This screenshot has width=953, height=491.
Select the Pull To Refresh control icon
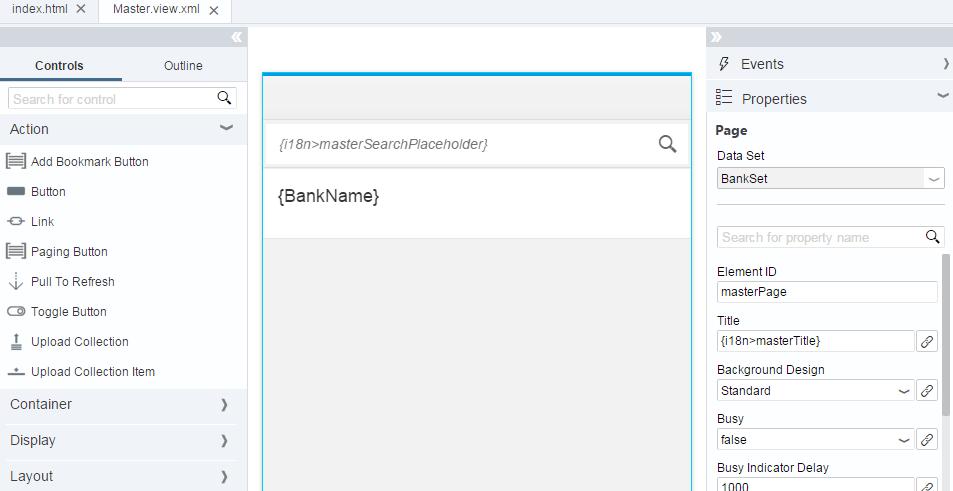point(16,281)
